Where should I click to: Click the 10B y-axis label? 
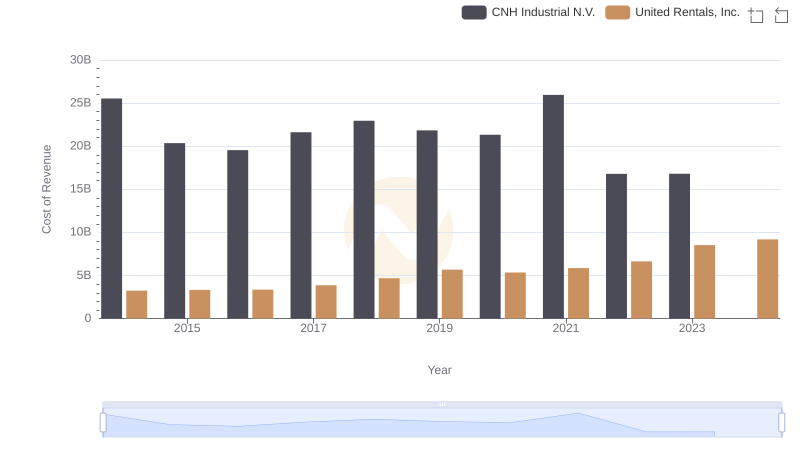pos(81,232)
